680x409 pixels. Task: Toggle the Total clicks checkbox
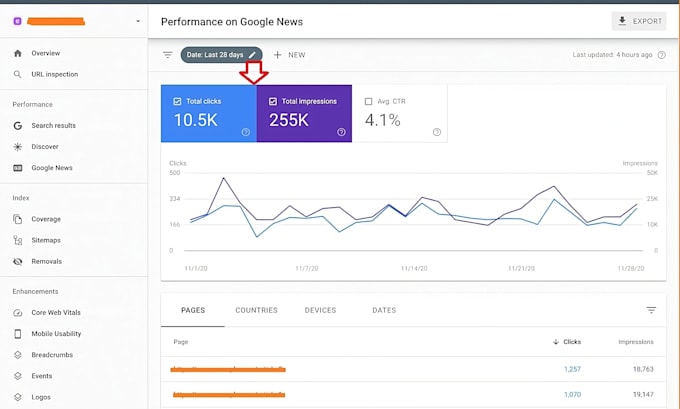click(x=177, y=101)
